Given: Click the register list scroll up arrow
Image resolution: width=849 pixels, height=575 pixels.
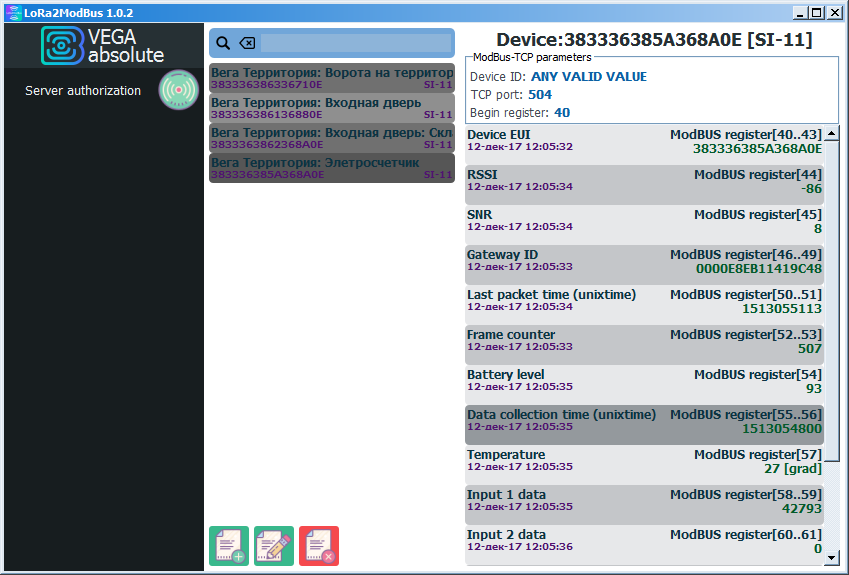Looking at the screenshot, I should click(833, 132).
